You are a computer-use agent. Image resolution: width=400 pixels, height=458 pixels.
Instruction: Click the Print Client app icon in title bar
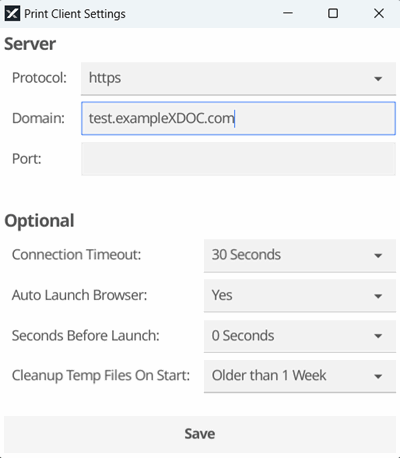point(12,14)
